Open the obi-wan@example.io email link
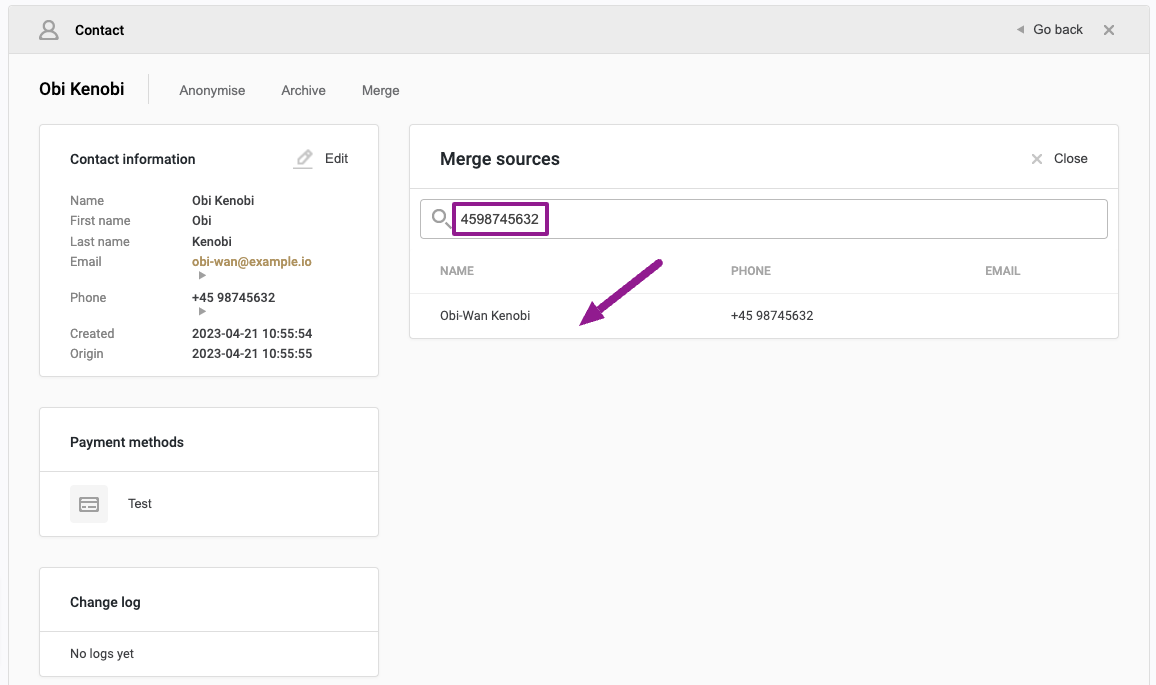 click(251, 262)
